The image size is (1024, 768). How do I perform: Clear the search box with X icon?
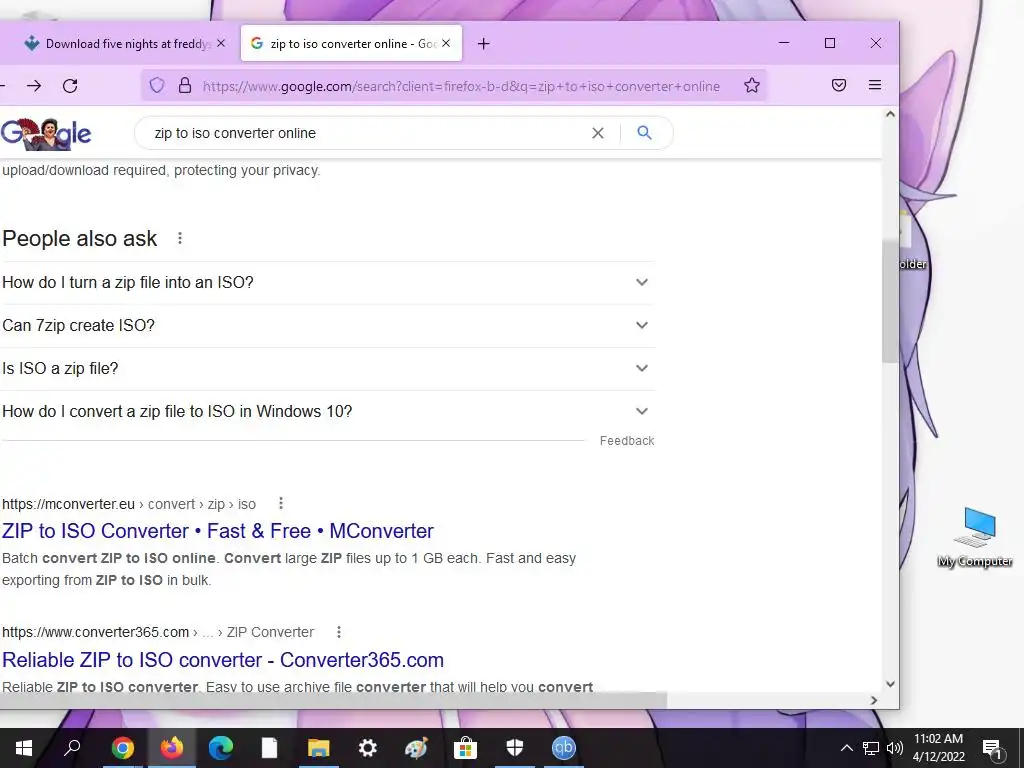598,133
